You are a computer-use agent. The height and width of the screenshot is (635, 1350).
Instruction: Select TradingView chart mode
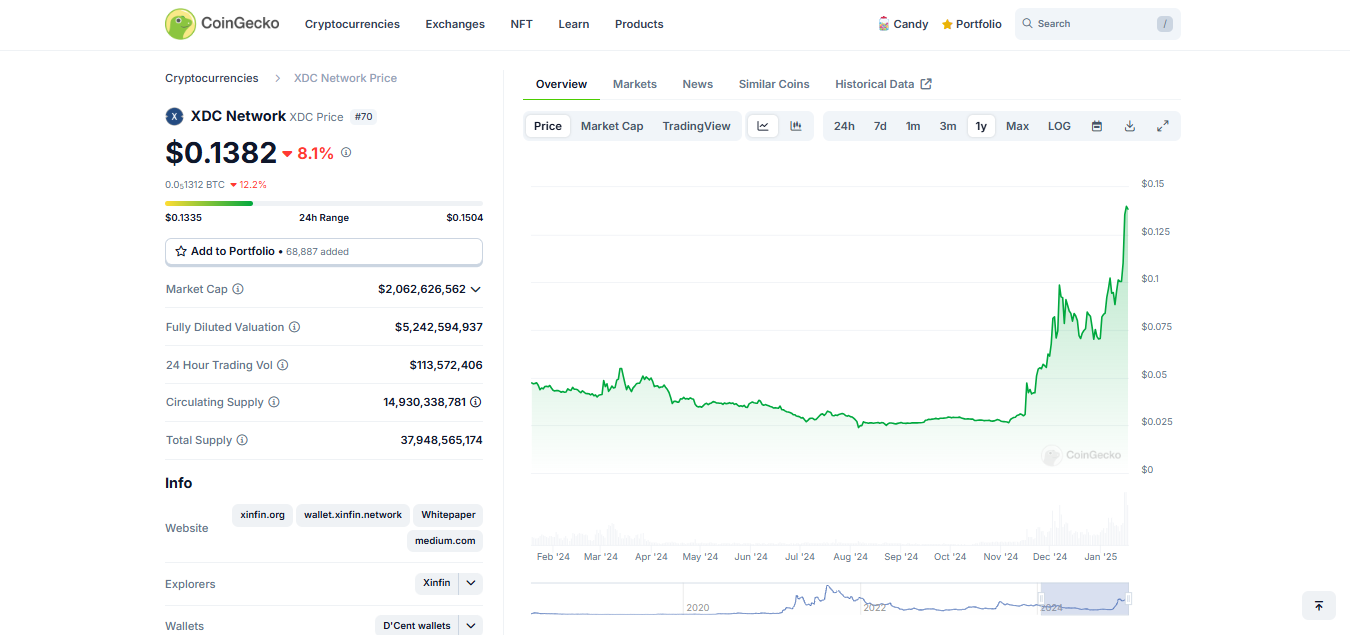pyautogui.click(x=696, y=126)
